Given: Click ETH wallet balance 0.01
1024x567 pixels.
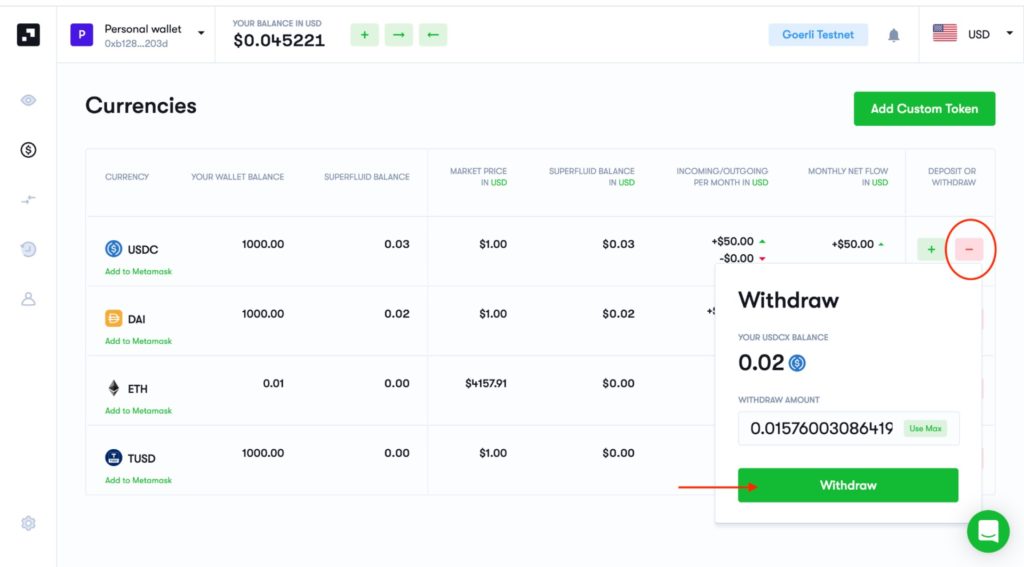Looking at the screenshot, I should coord(273,383).
